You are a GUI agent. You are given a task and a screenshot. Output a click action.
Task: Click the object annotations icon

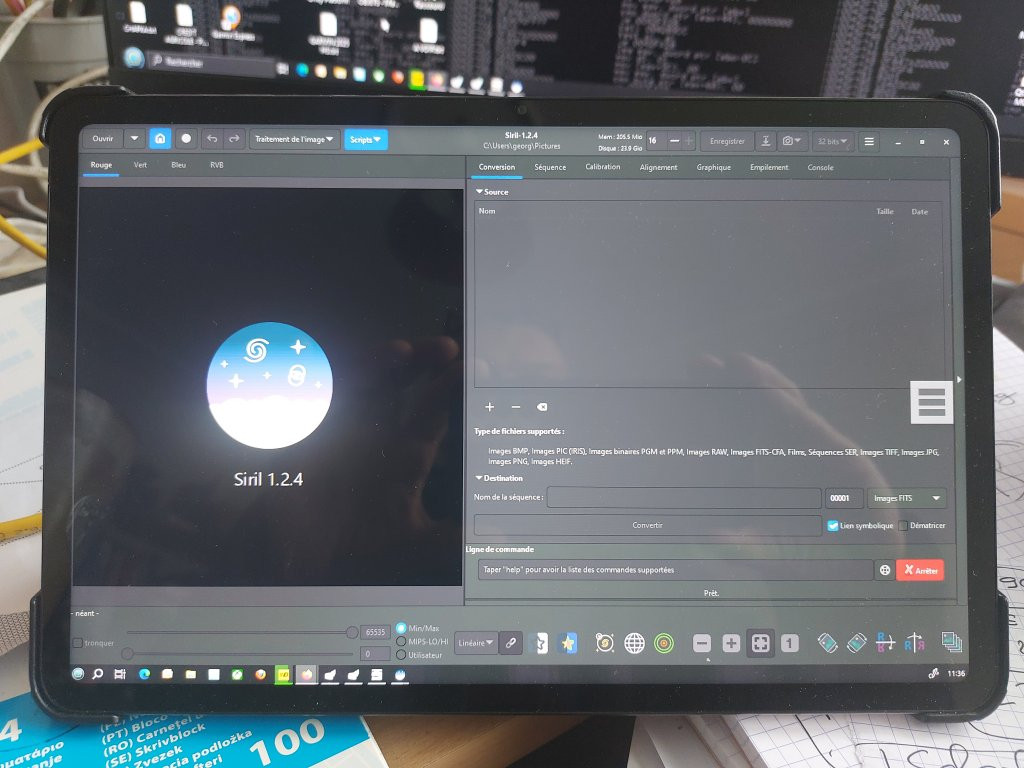605,643
